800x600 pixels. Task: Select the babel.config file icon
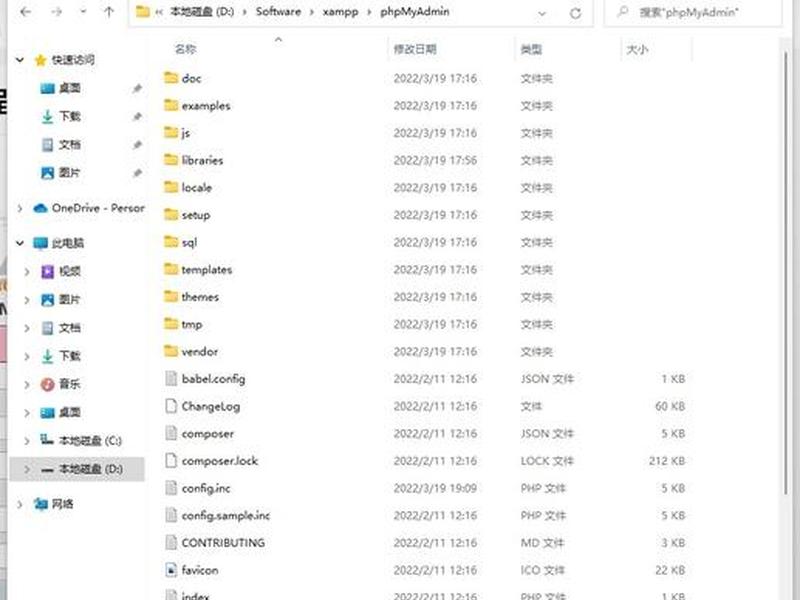pos(171,379)
